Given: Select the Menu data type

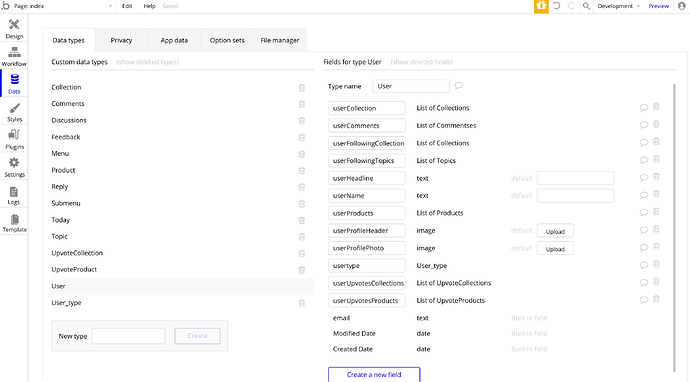Looking at the screenshot, I should [60, 154].
